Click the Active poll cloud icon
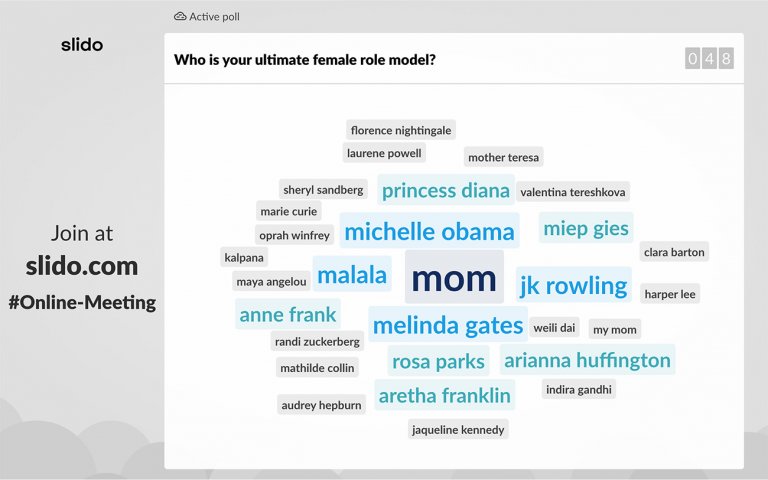Viewport: 768px width, 480px height. point(180,17)
